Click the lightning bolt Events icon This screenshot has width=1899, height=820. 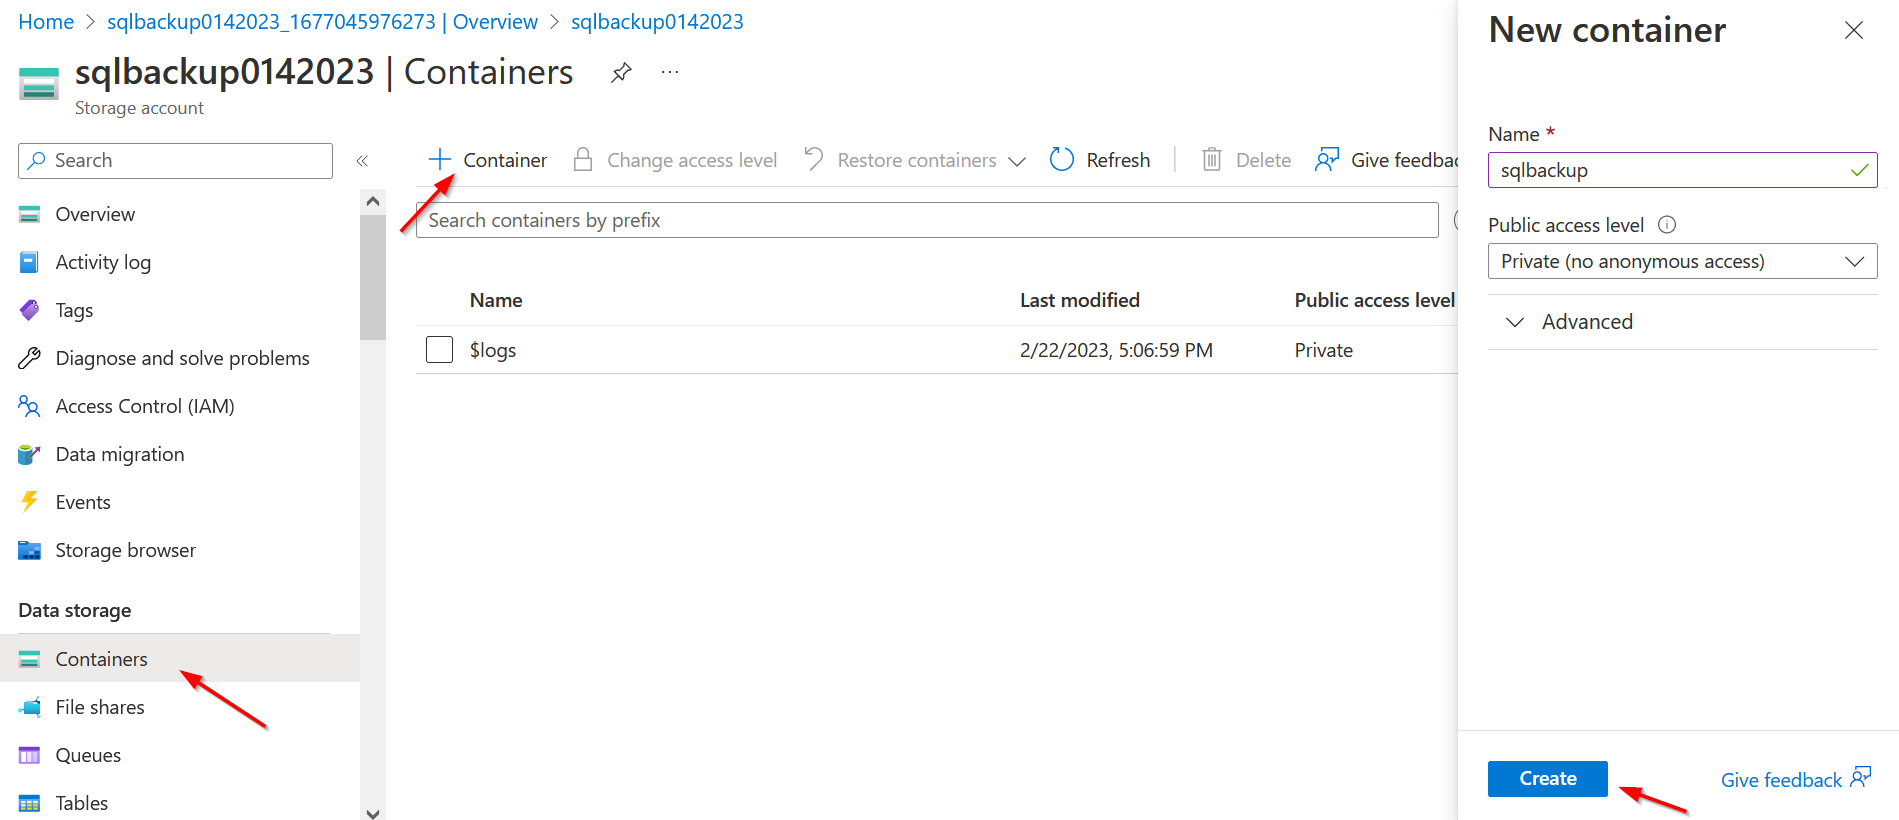[x=30, y=502]
